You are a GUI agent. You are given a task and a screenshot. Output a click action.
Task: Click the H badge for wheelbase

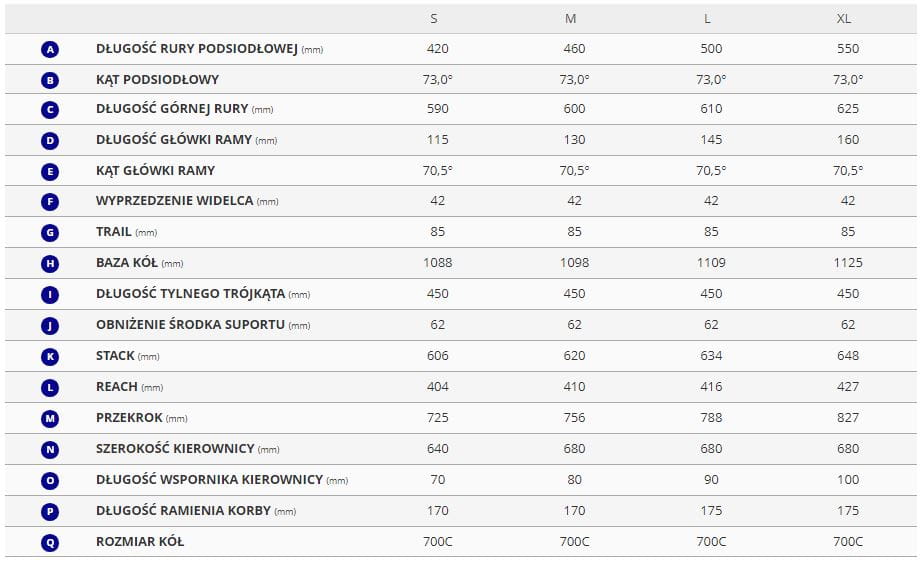(51, 264)
